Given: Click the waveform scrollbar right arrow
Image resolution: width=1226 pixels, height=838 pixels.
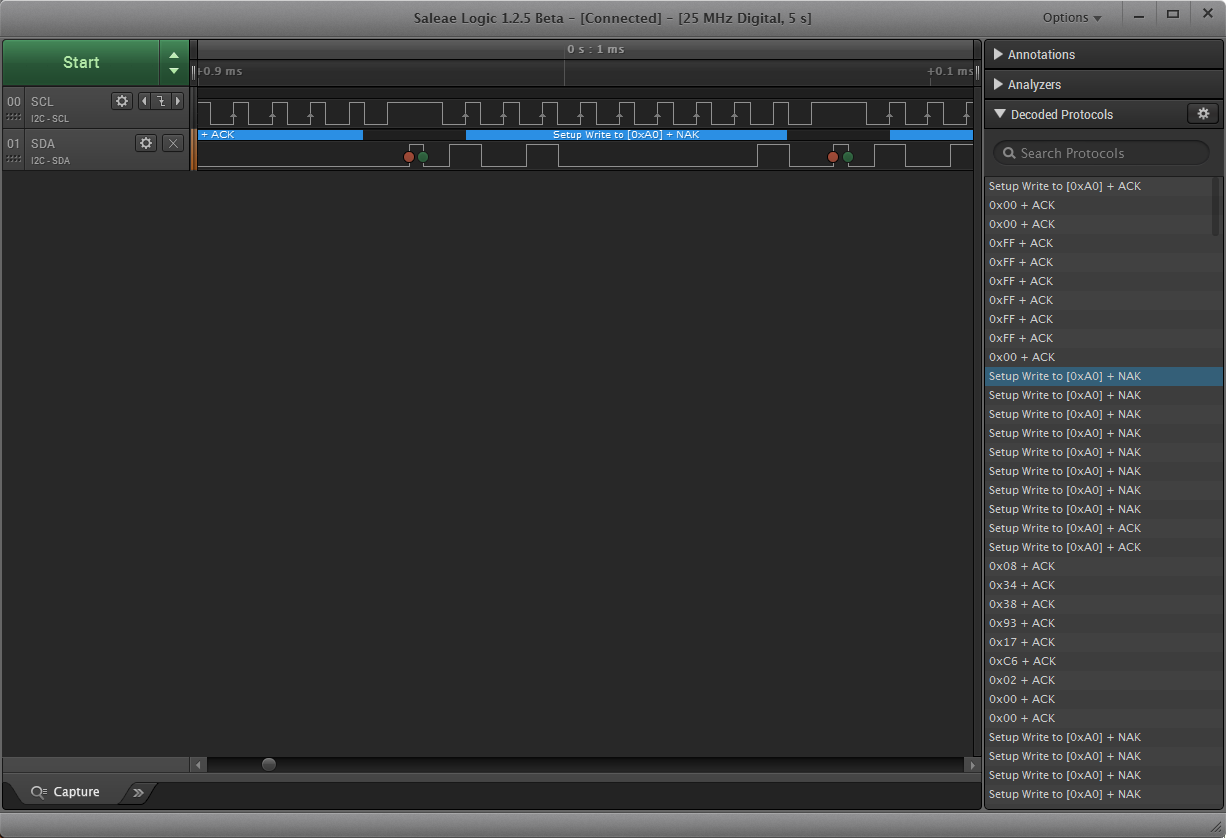Looking at the screenshot, I should (972, 765).
